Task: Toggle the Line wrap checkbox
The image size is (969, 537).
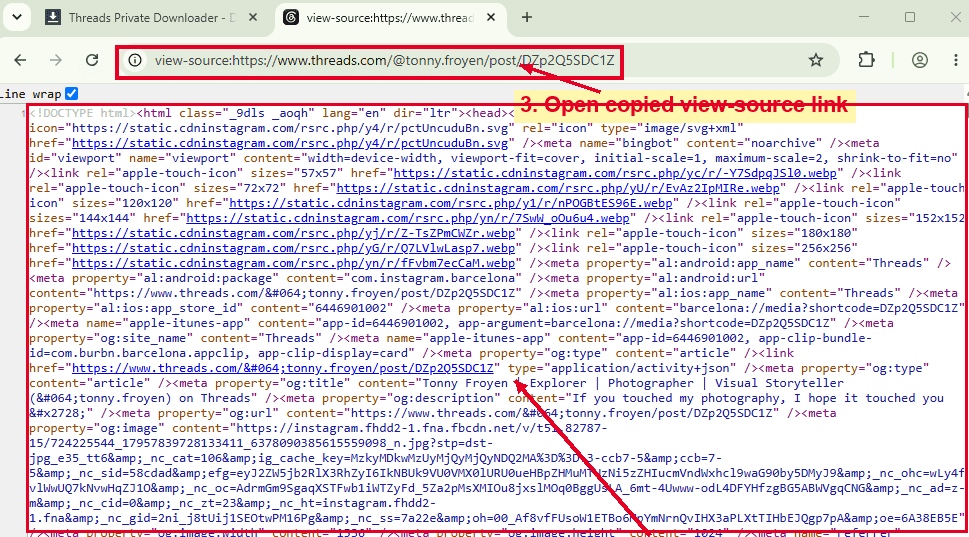Action: (x=72, y=93)
